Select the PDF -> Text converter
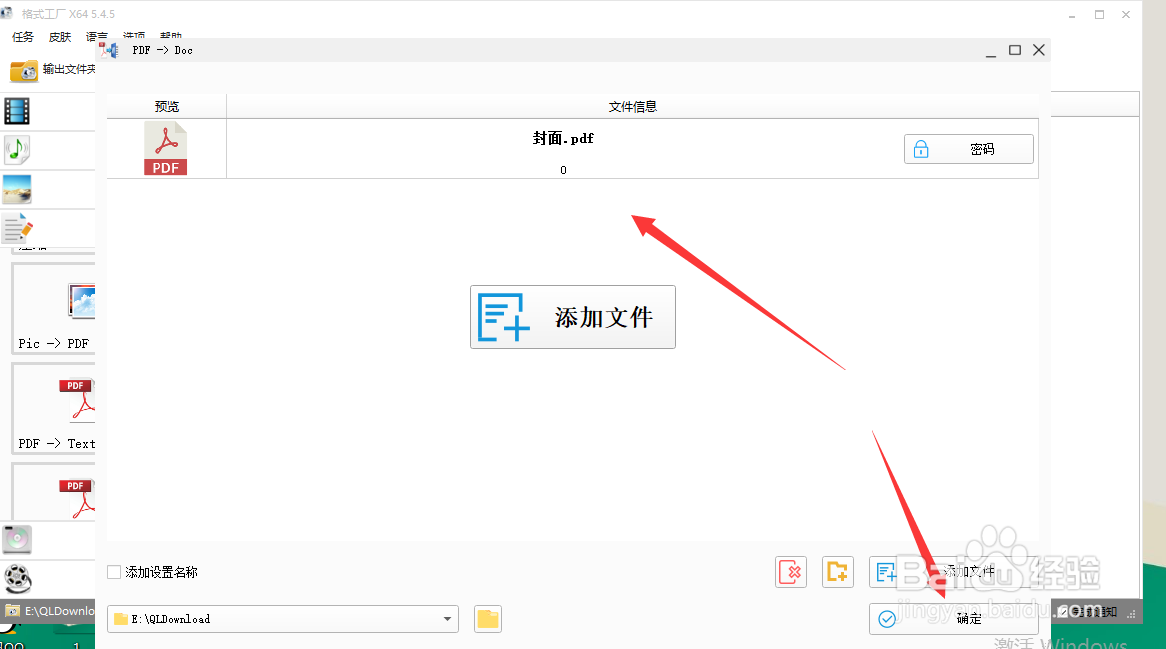The image size is (1166, 649). click(x=52, y=408)
